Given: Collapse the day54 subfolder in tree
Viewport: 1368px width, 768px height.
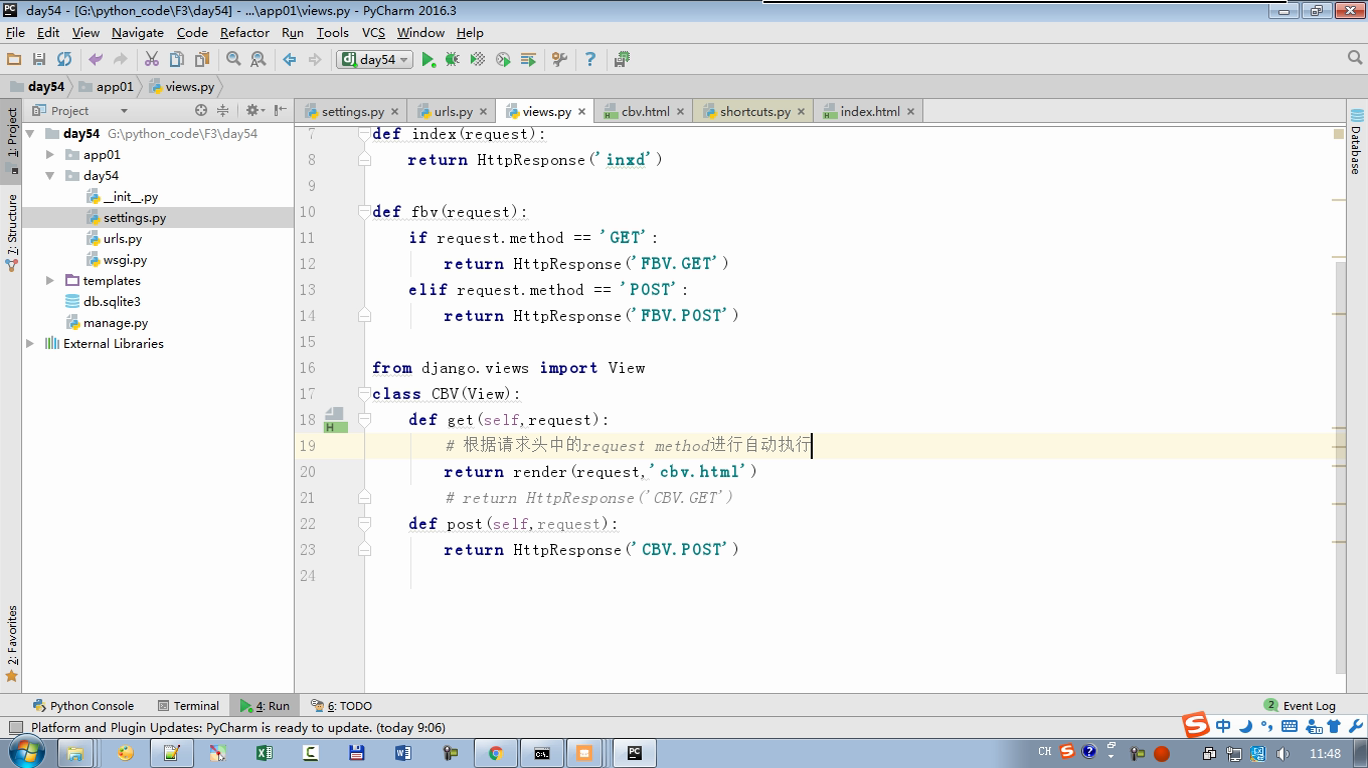Looking at the screenshot, I should 50,176.
